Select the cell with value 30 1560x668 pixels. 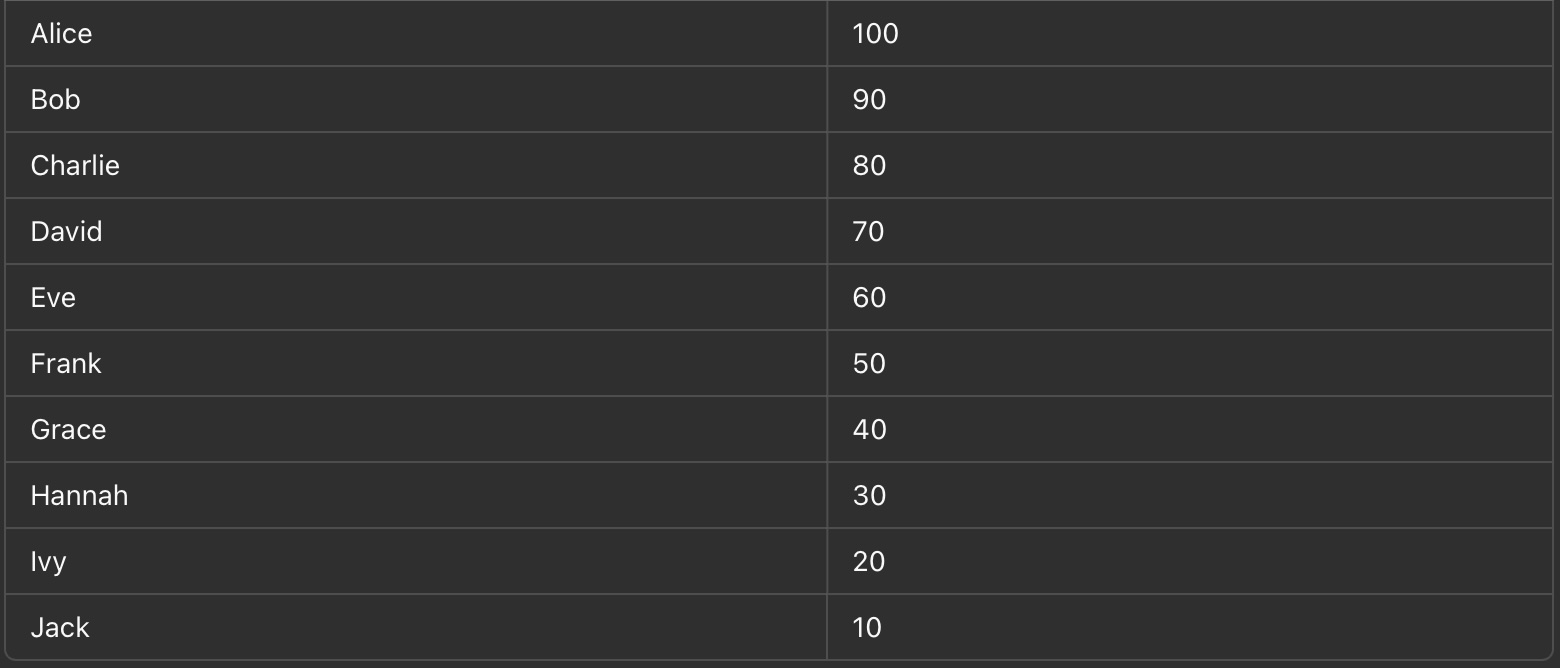(870, 496)
